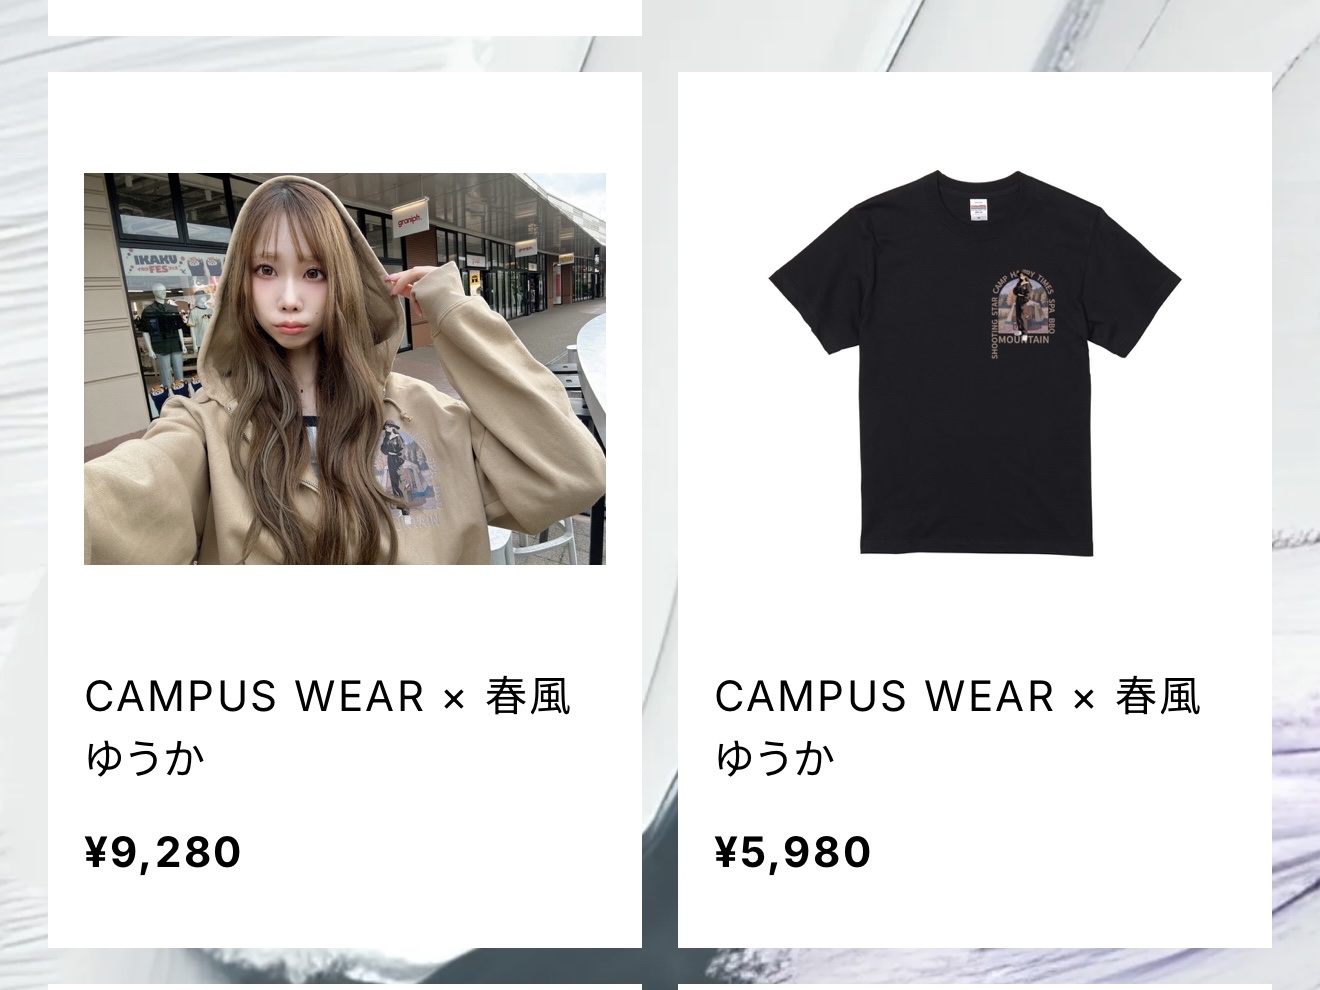
Task: Click the ゆうか text in the hoodie item title
Action: tap(145, 757)
